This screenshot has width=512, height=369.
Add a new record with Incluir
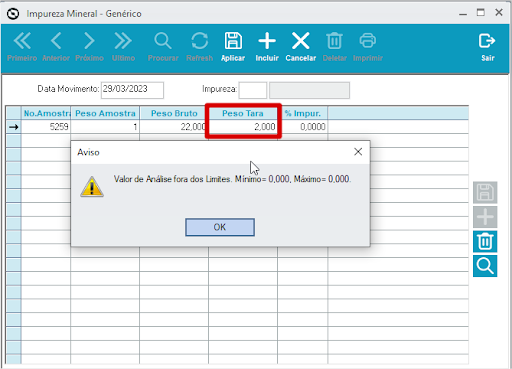pyautogui.click(x=267, y=47)
